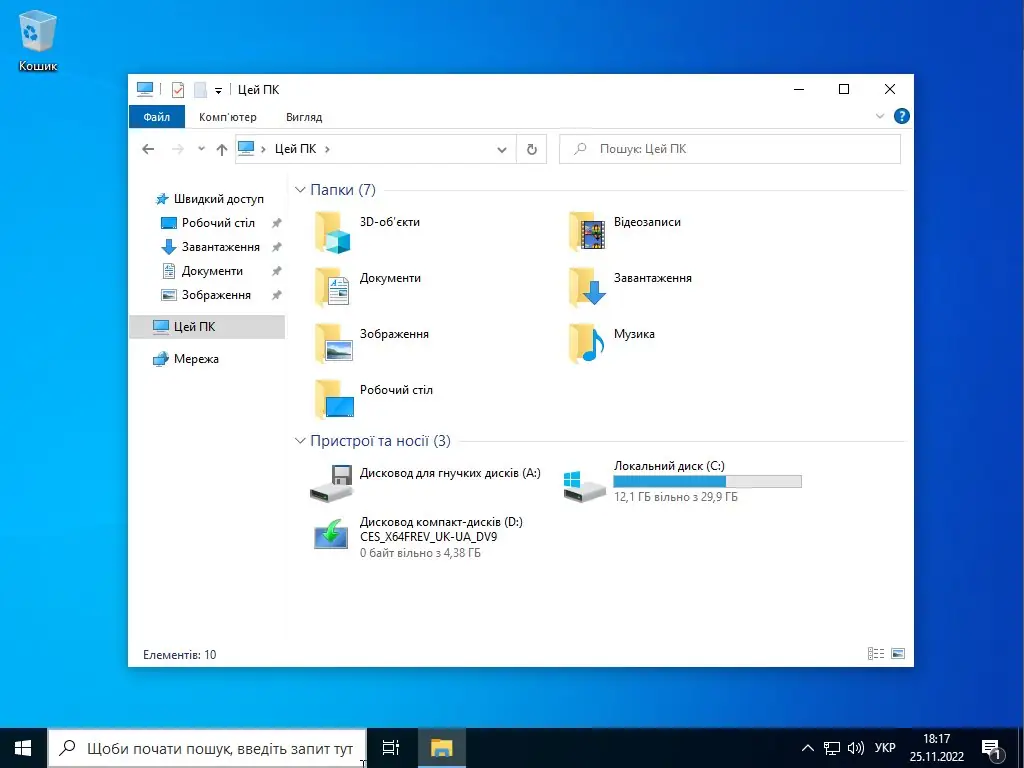Click the pin icon beside sidebar Зображення

coord(276,295)
